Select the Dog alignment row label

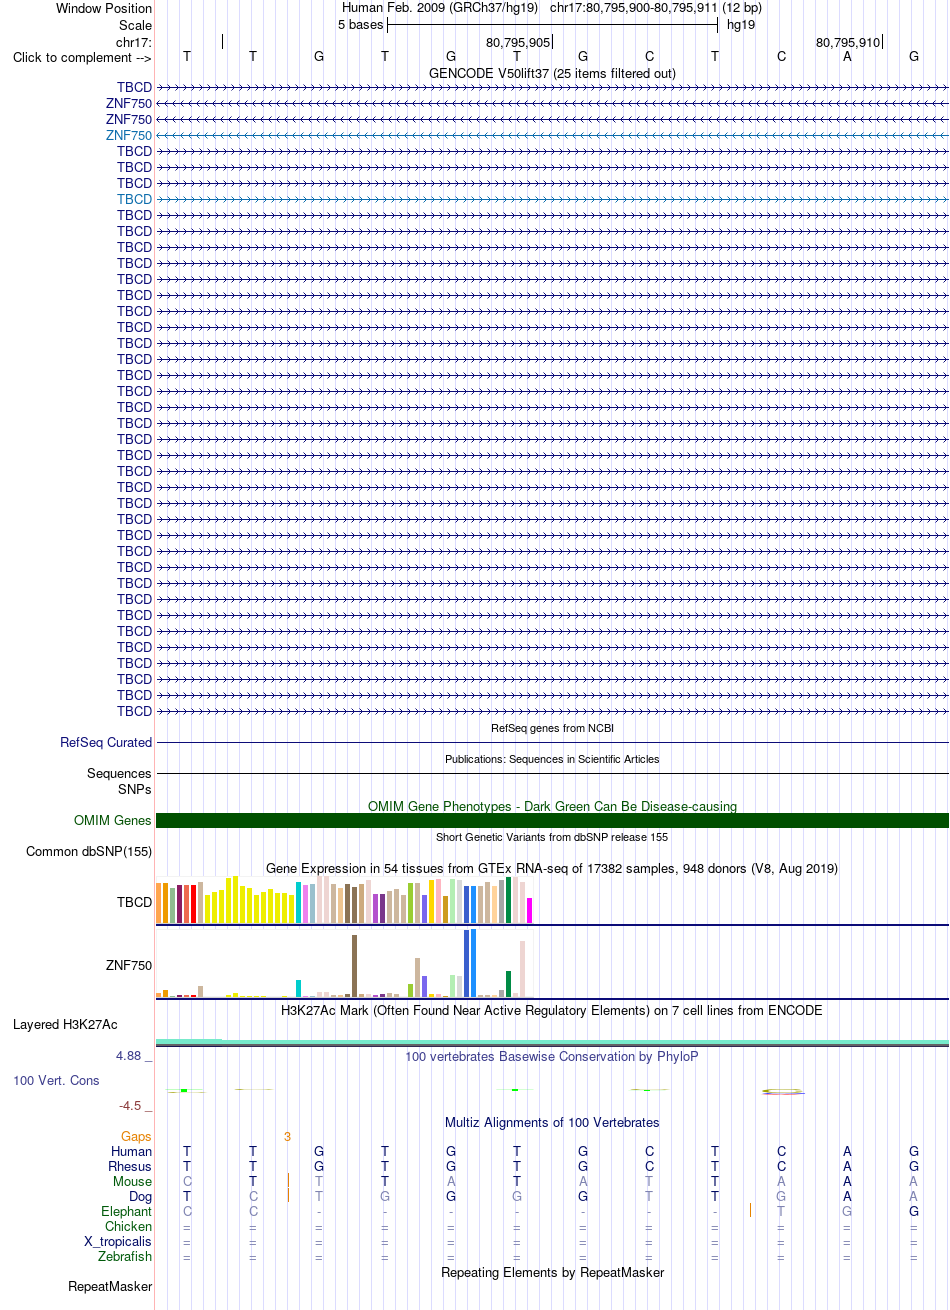tap(140, 1197)
